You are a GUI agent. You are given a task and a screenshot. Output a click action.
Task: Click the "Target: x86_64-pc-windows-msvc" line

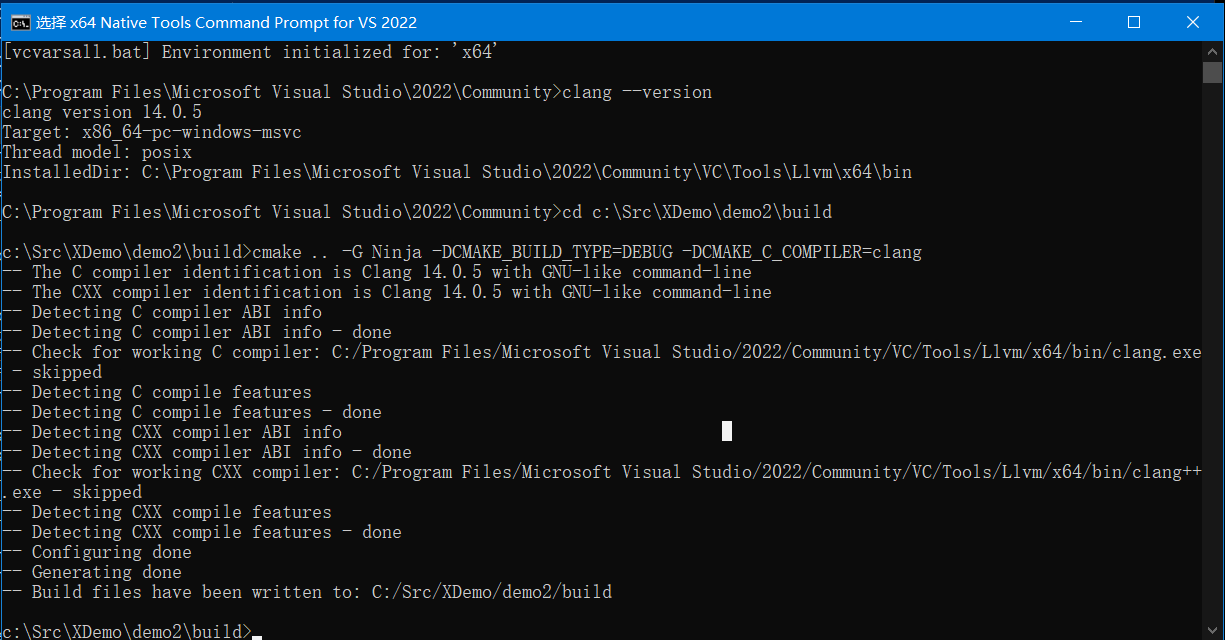(x=152, y=132)
